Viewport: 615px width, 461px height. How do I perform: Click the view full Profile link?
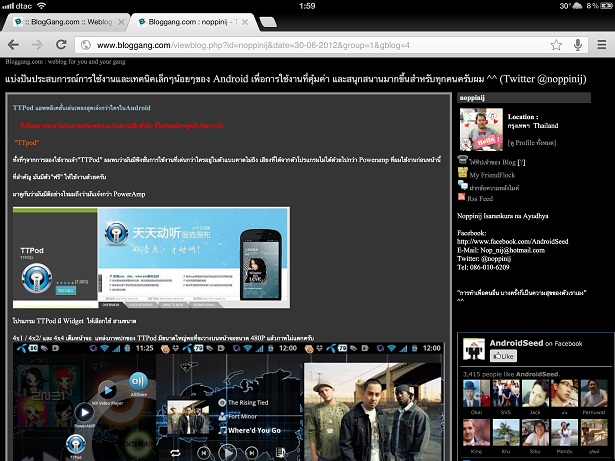(x=532, y=142)
